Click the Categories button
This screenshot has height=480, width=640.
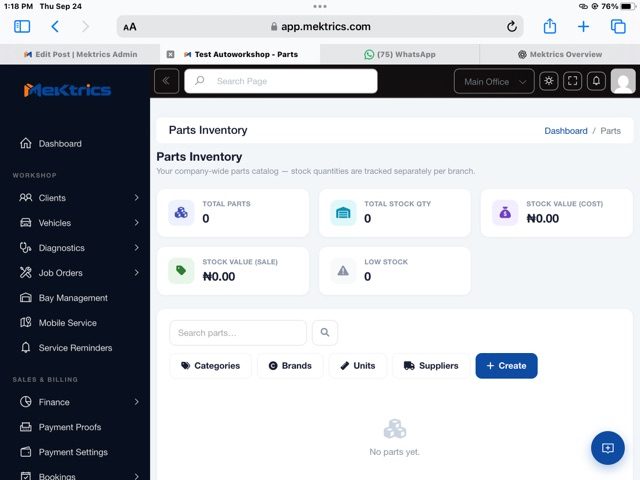pos(211,366)
